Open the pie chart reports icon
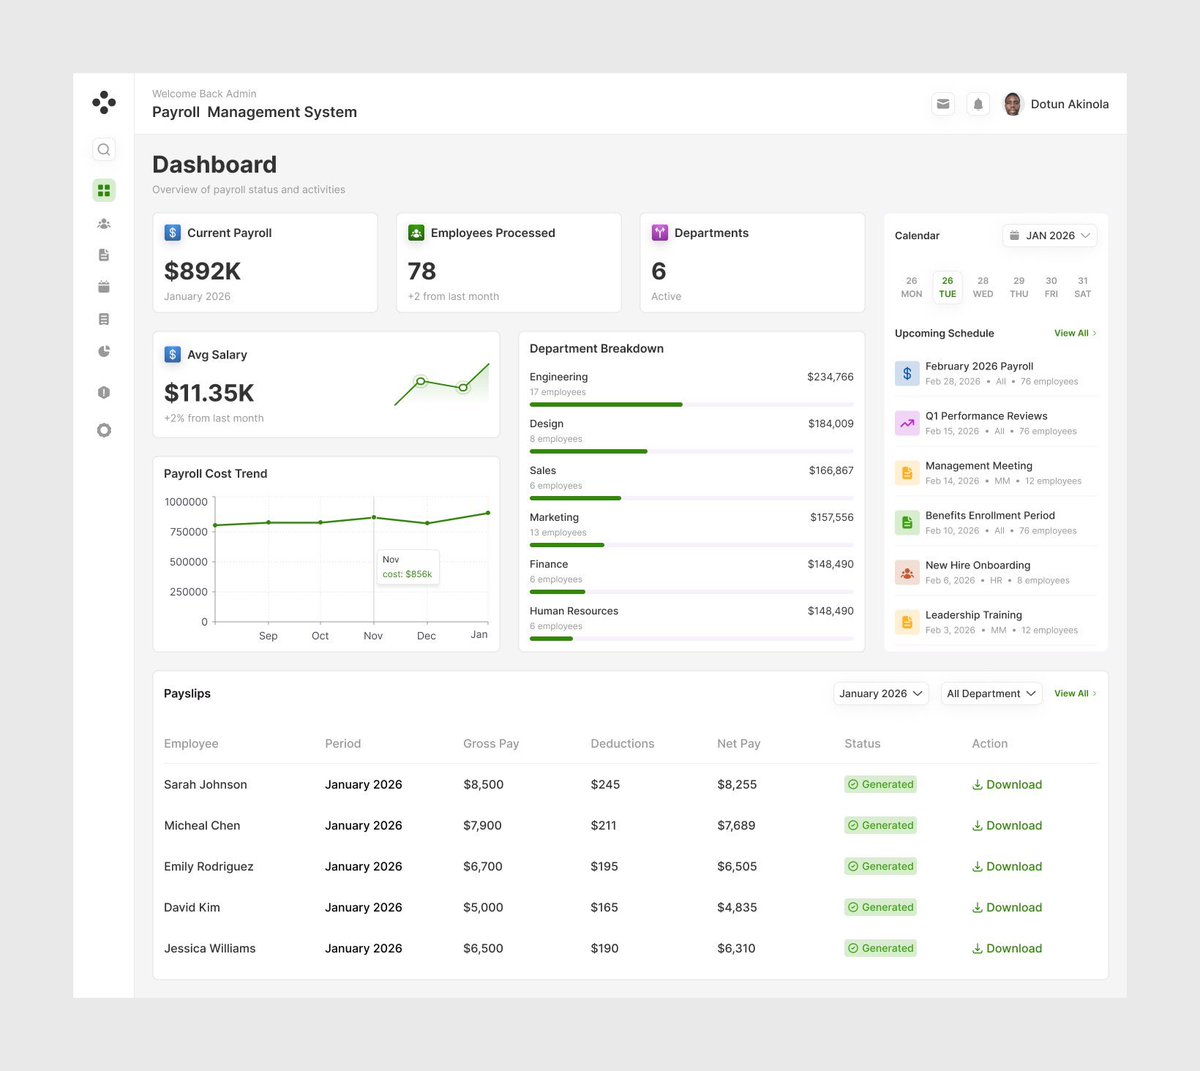The height and width of the screenshot is (1071, 1200). tap(104, 351)
